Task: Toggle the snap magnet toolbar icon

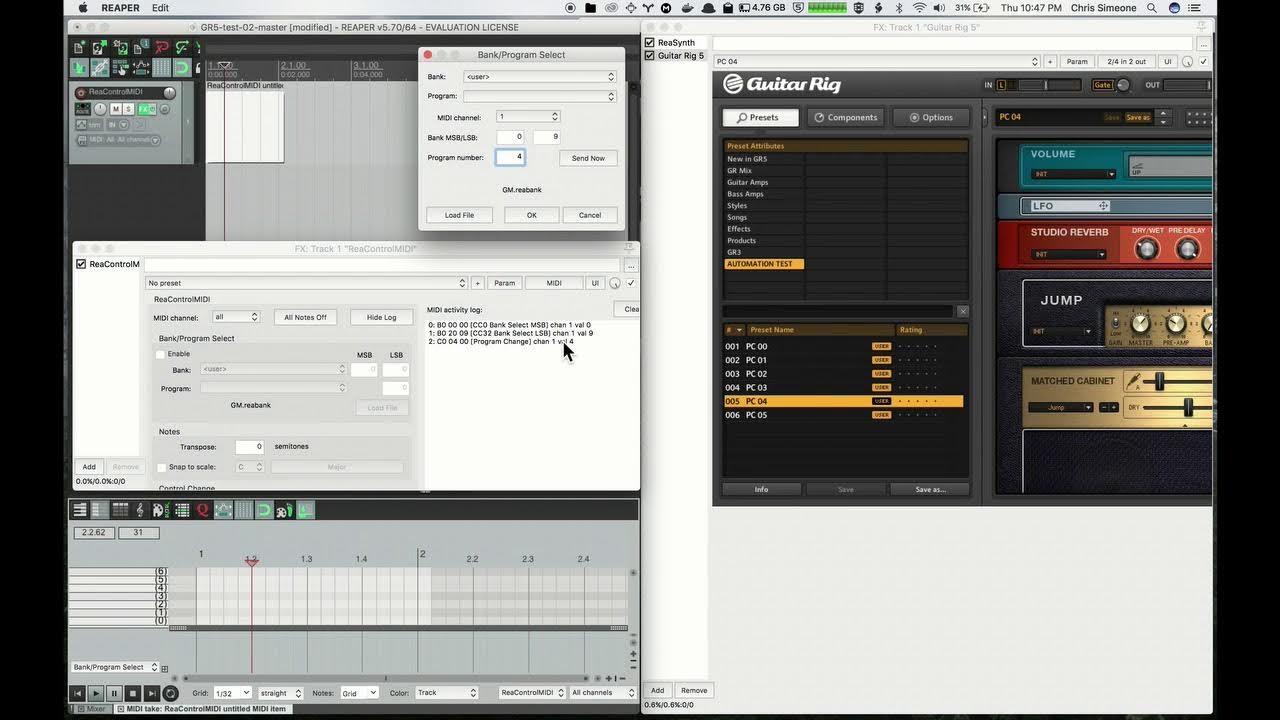Action: [182, 68]
